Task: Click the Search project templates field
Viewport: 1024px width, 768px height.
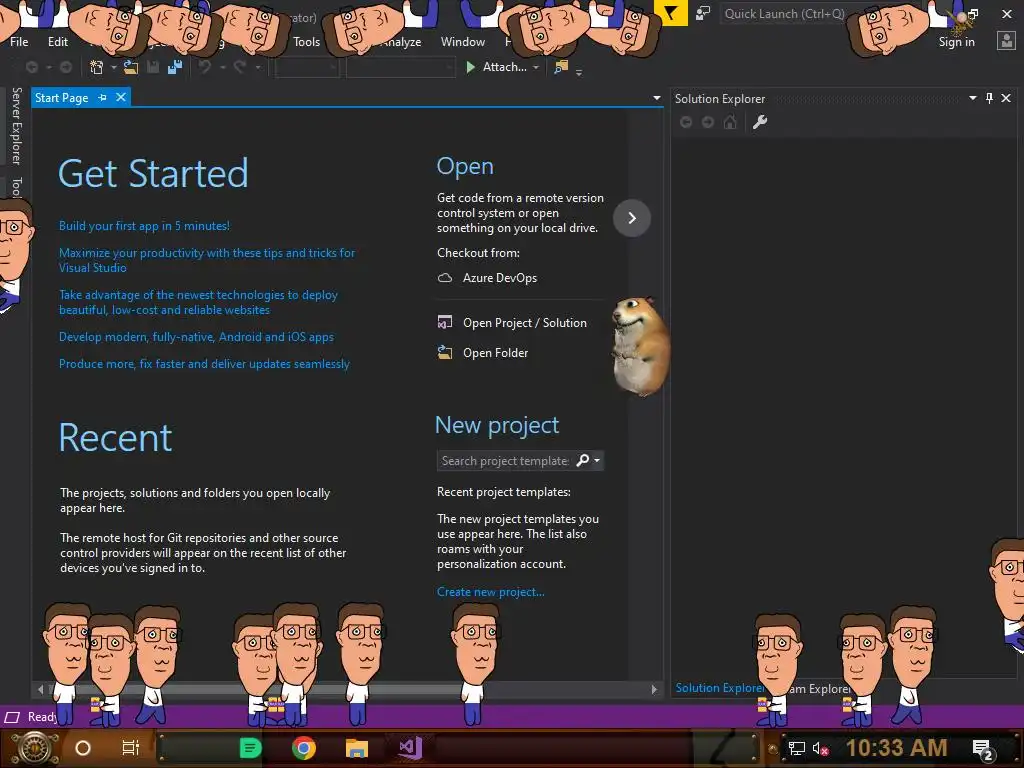Action: pos(505,460)
